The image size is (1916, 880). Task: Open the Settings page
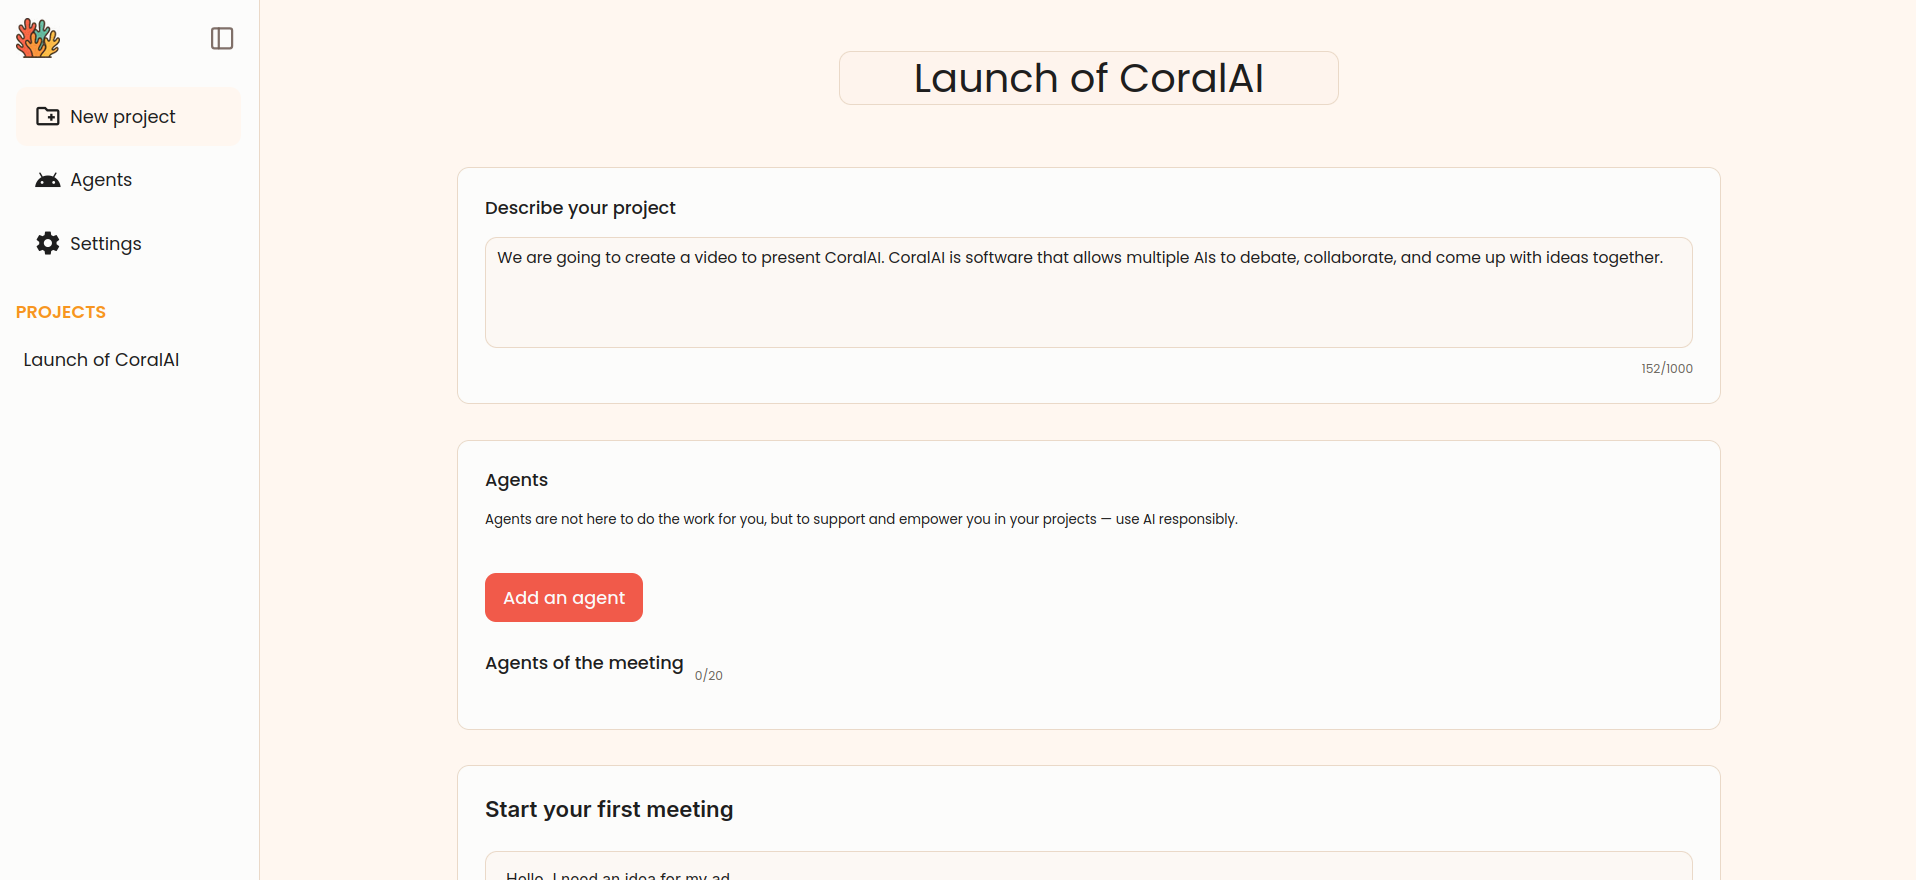(128, 243)
